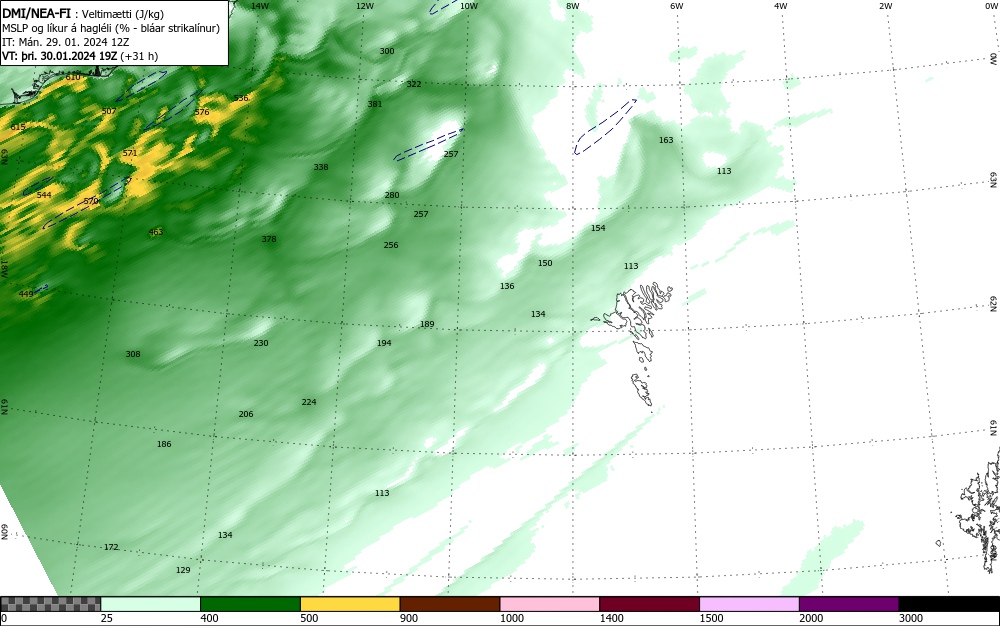Click the map value '150'

click(545, 263)
